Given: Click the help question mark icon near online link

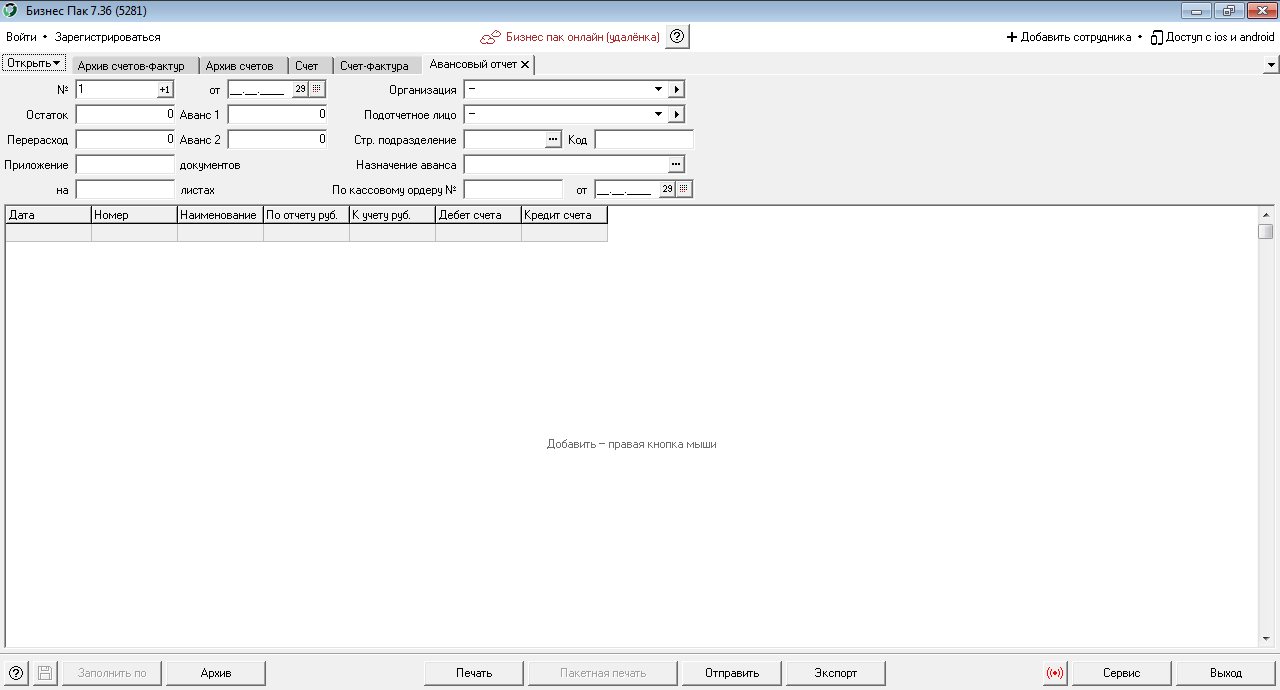Looking at the screenshot, I should click(x=677, y=37).
